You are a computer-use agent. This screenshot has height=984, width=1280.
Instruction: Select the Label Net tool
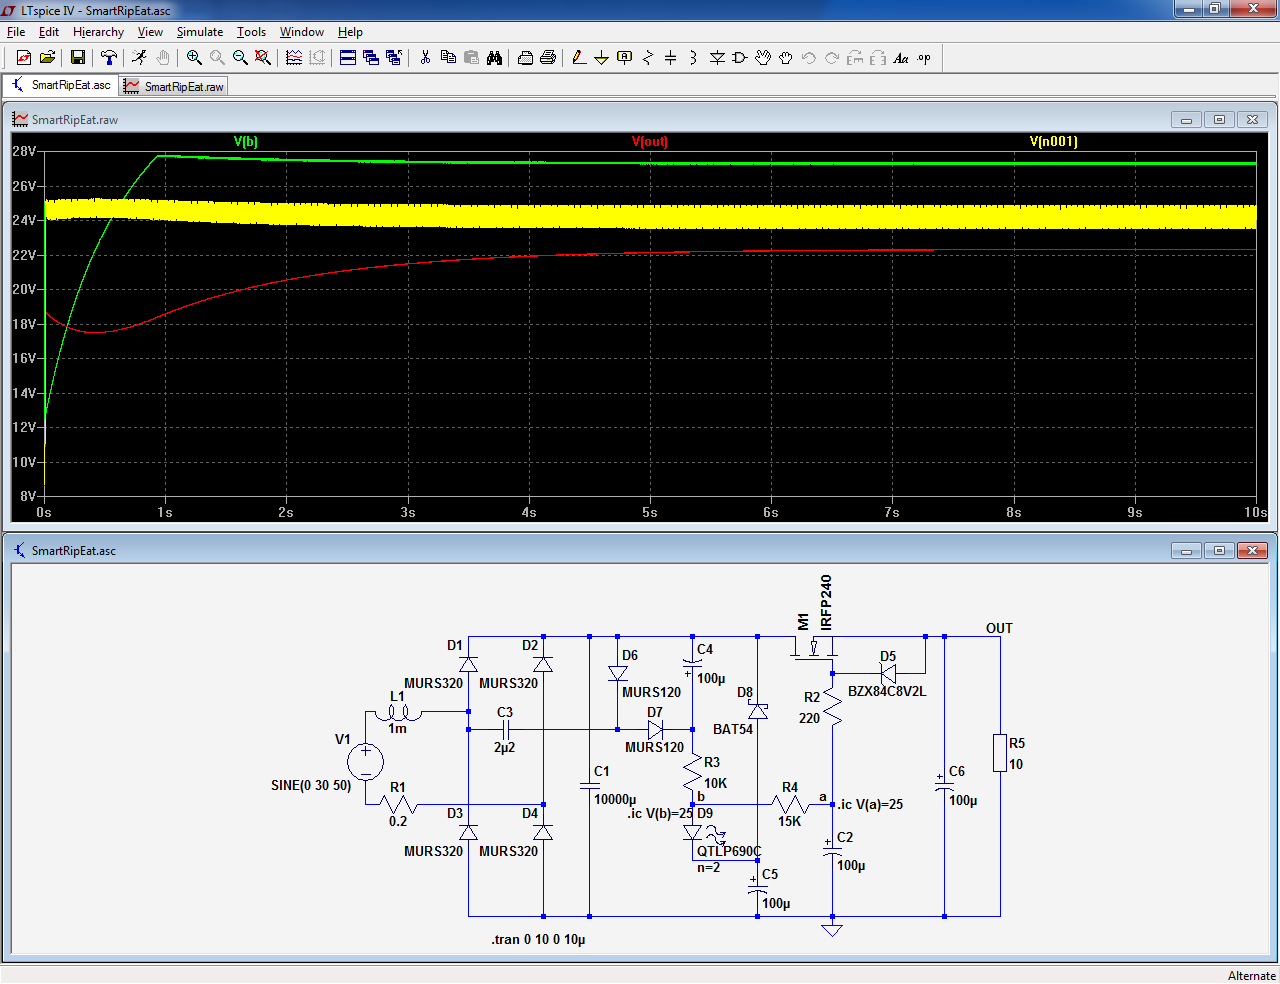[625, 58]
